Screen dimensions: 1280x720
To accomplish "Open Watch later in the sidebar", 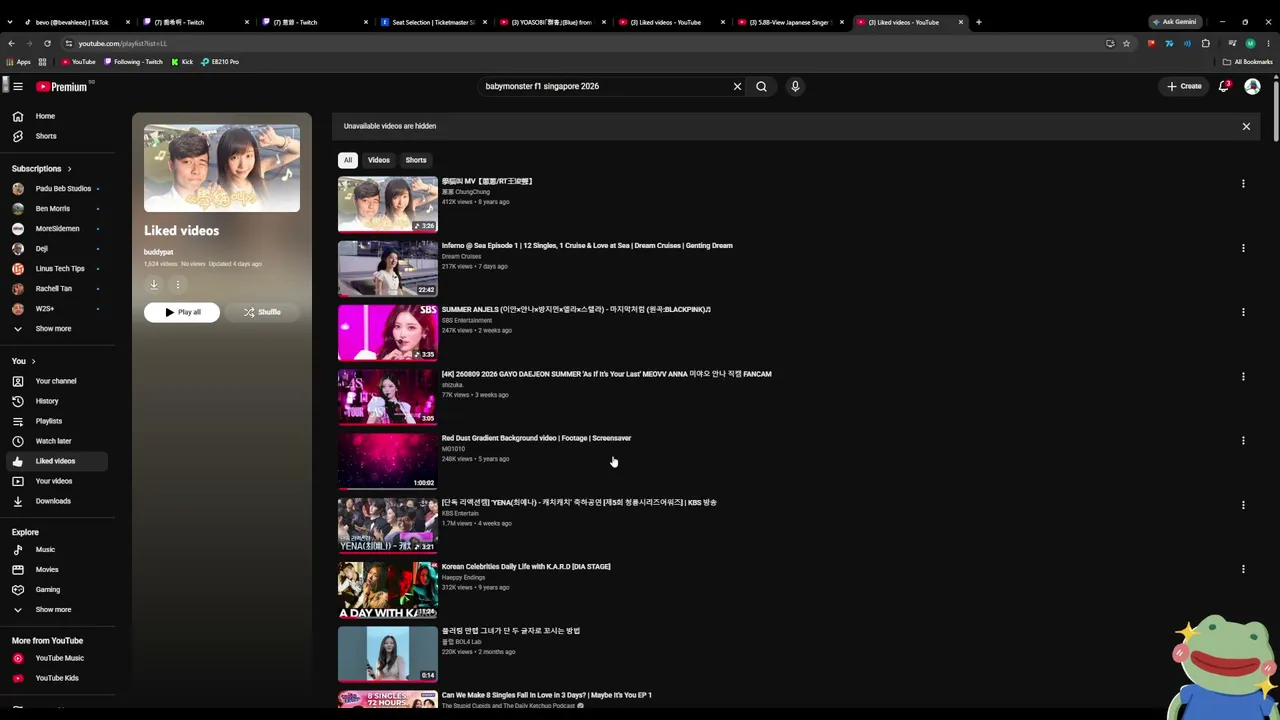I will point(55,441).
